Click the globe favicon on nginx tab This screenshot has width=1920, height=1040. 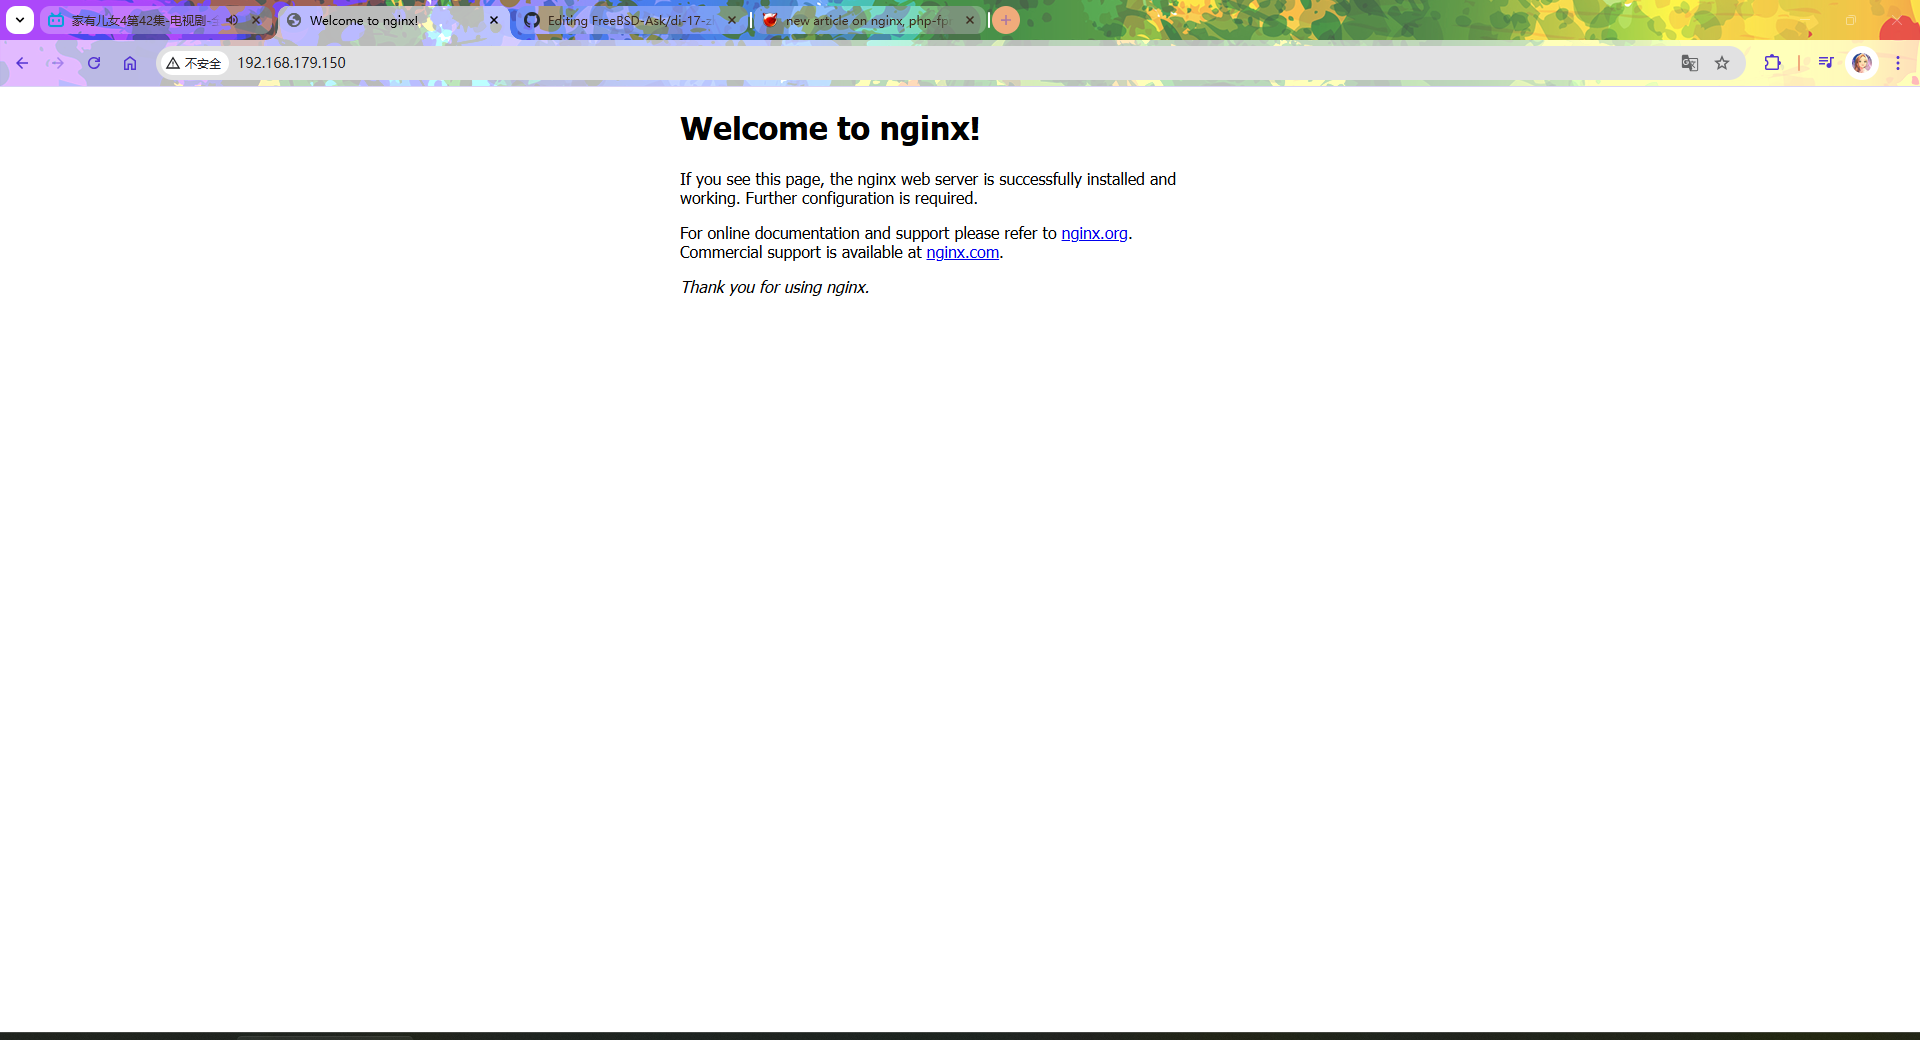pyautogui.click(x=294, y=20)
